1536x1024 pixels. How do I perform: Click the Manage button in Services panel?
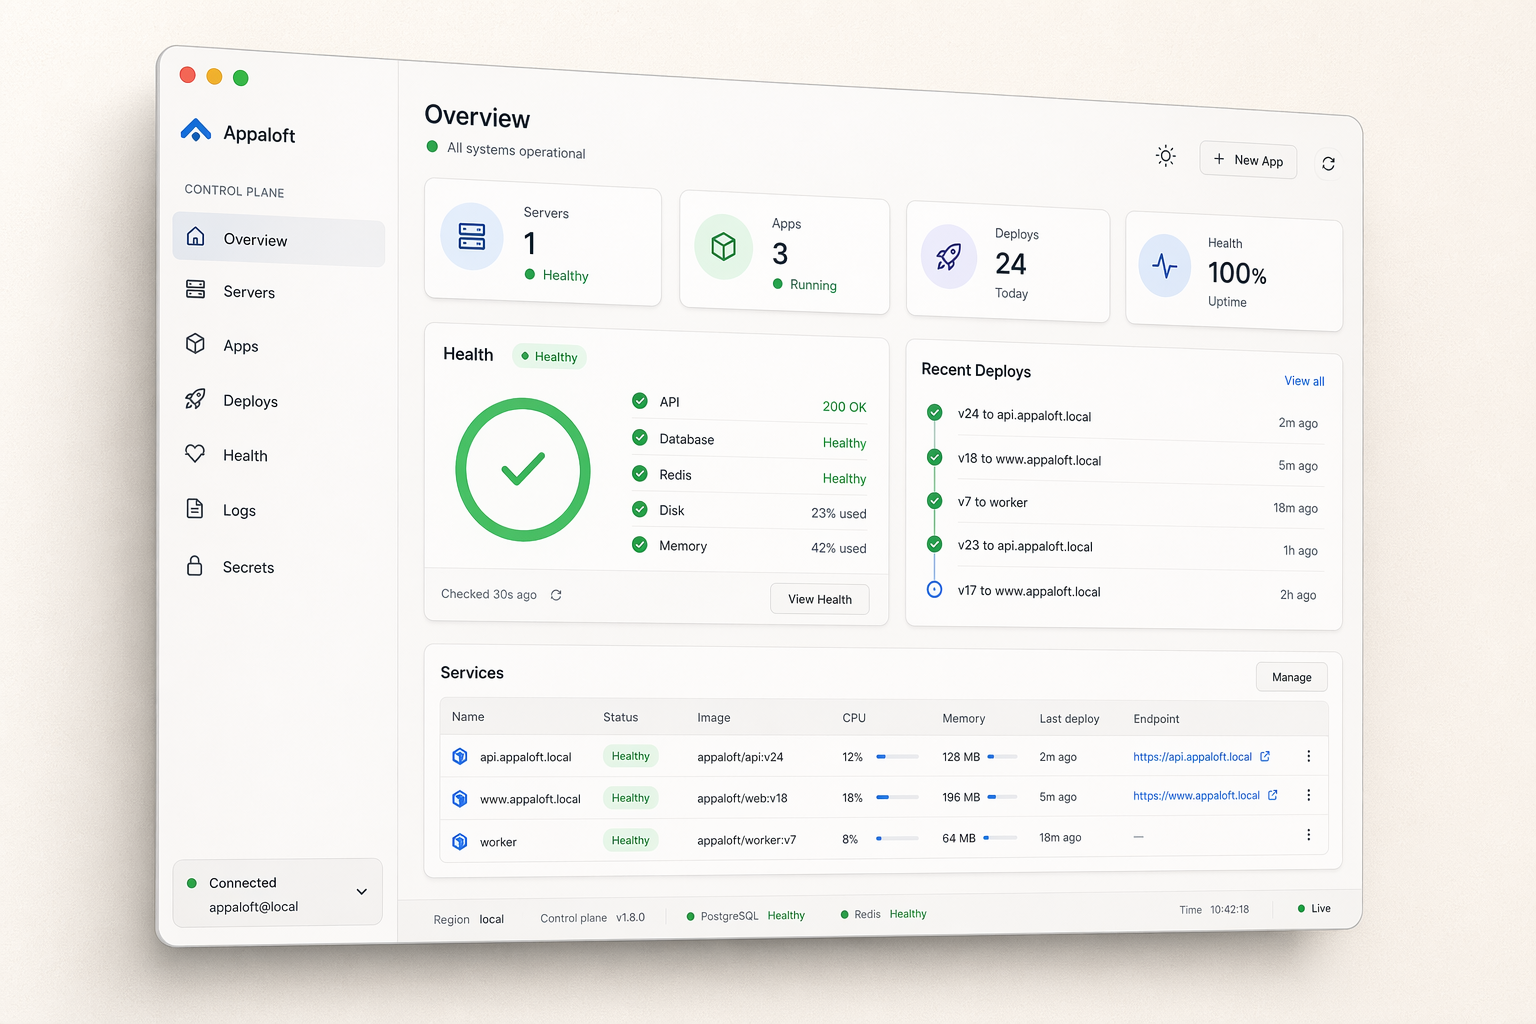click(x=1291, y=676)
